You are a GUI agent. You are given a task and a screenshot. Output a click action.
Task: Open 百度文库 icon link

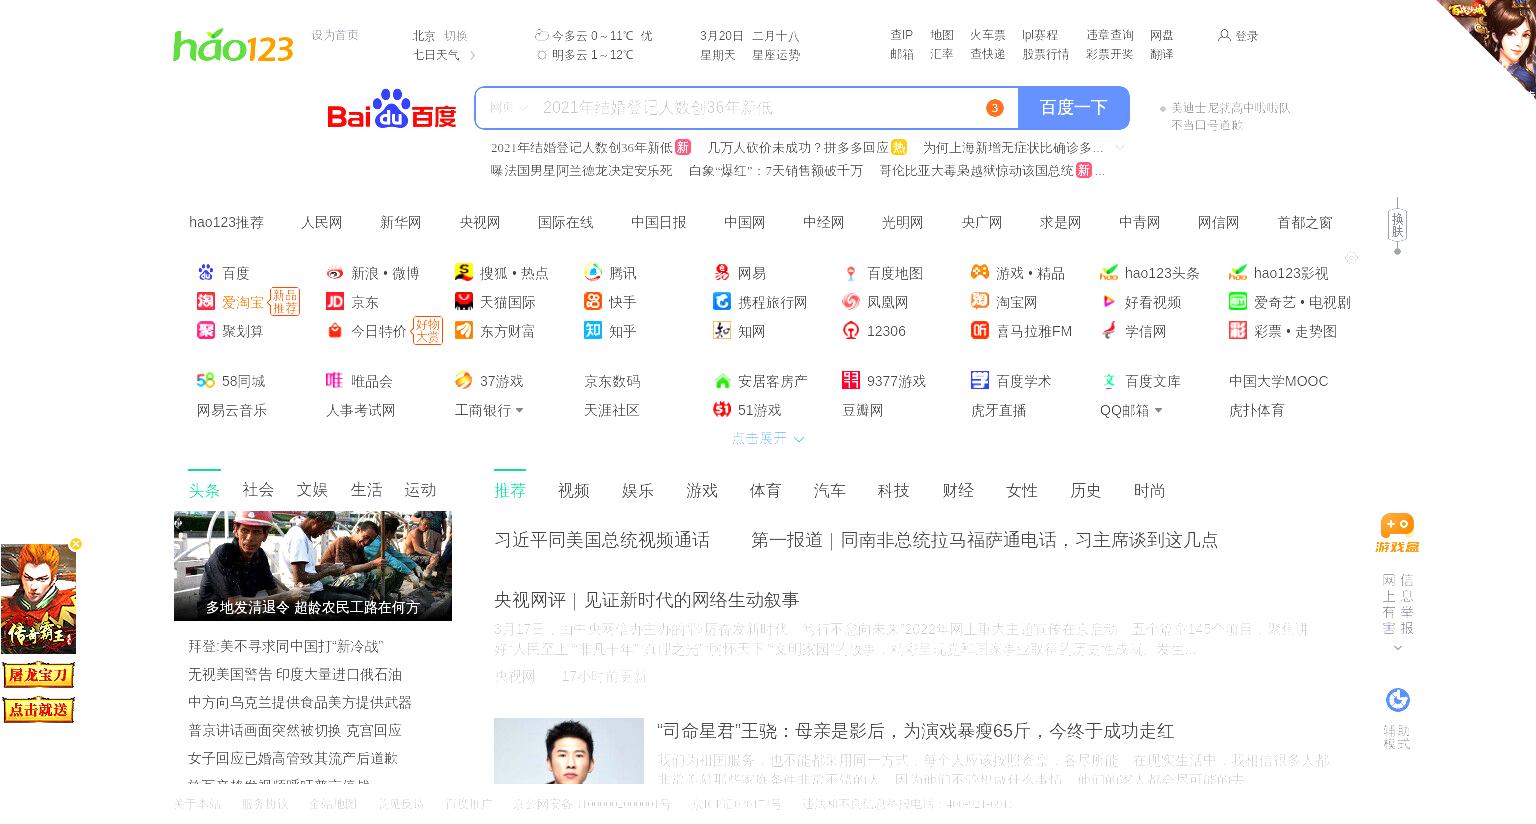[x=1109, y=380]
